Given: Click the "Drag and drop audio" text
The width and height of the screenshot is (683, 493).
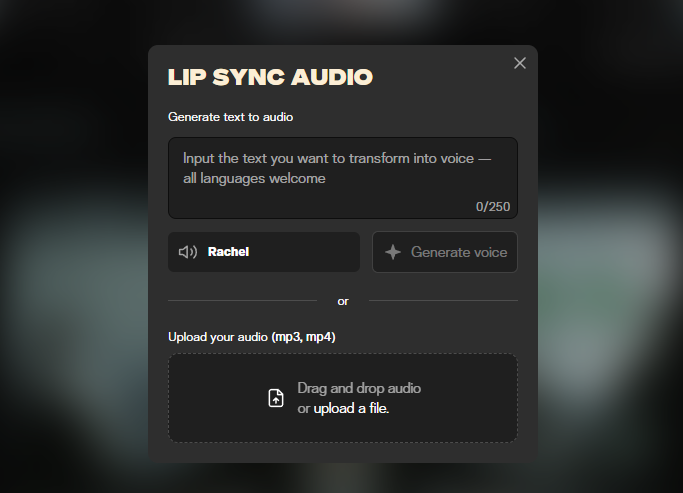Looking at the screenshot, I should (359, 388).
